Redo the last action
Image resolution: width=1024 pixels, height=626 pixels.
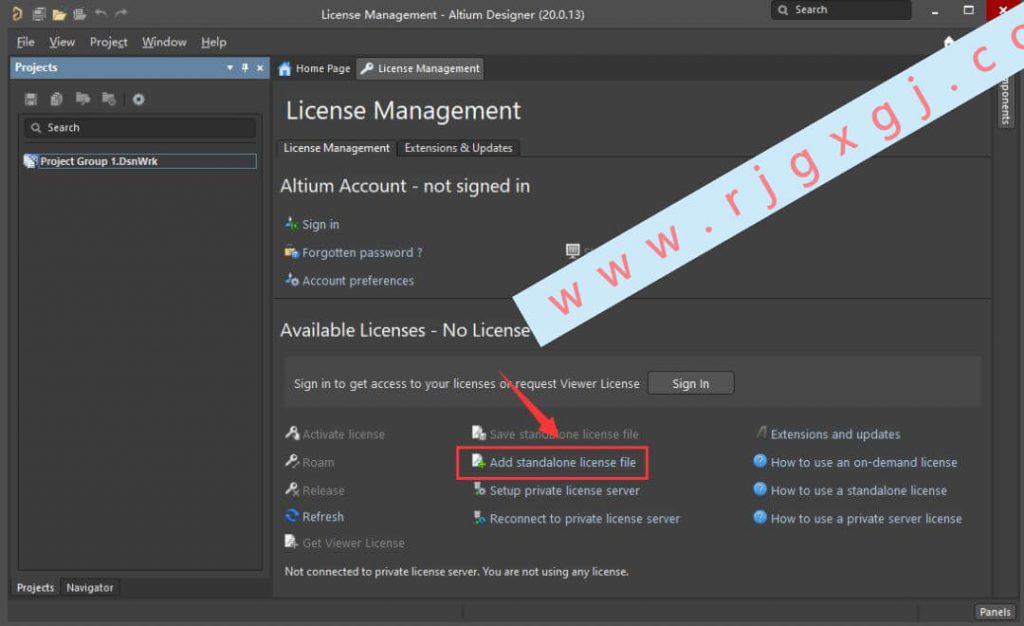[x=121, y=14]
